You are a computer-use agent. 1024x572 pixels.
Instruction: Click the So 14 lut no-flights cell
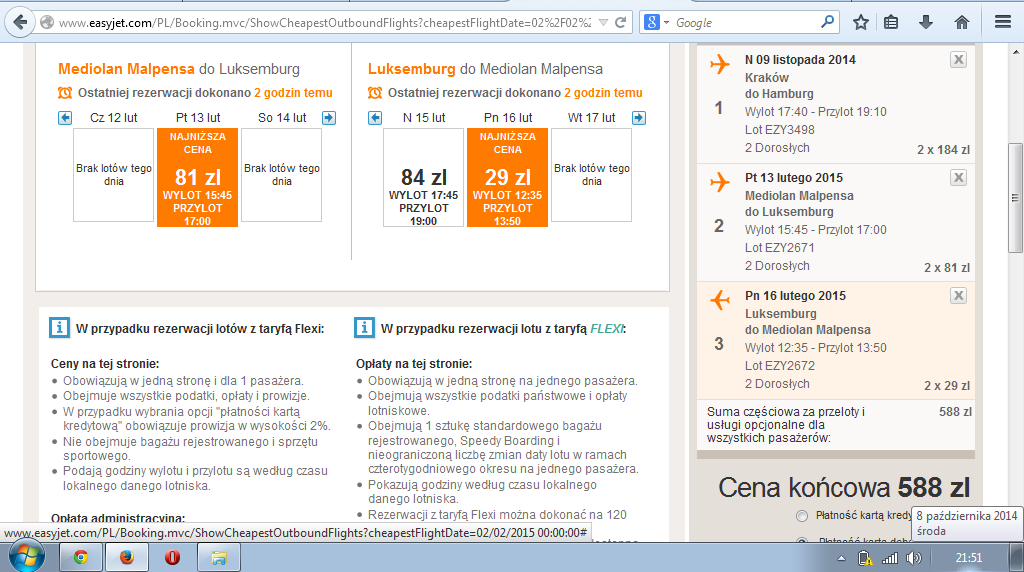(281, 175)
